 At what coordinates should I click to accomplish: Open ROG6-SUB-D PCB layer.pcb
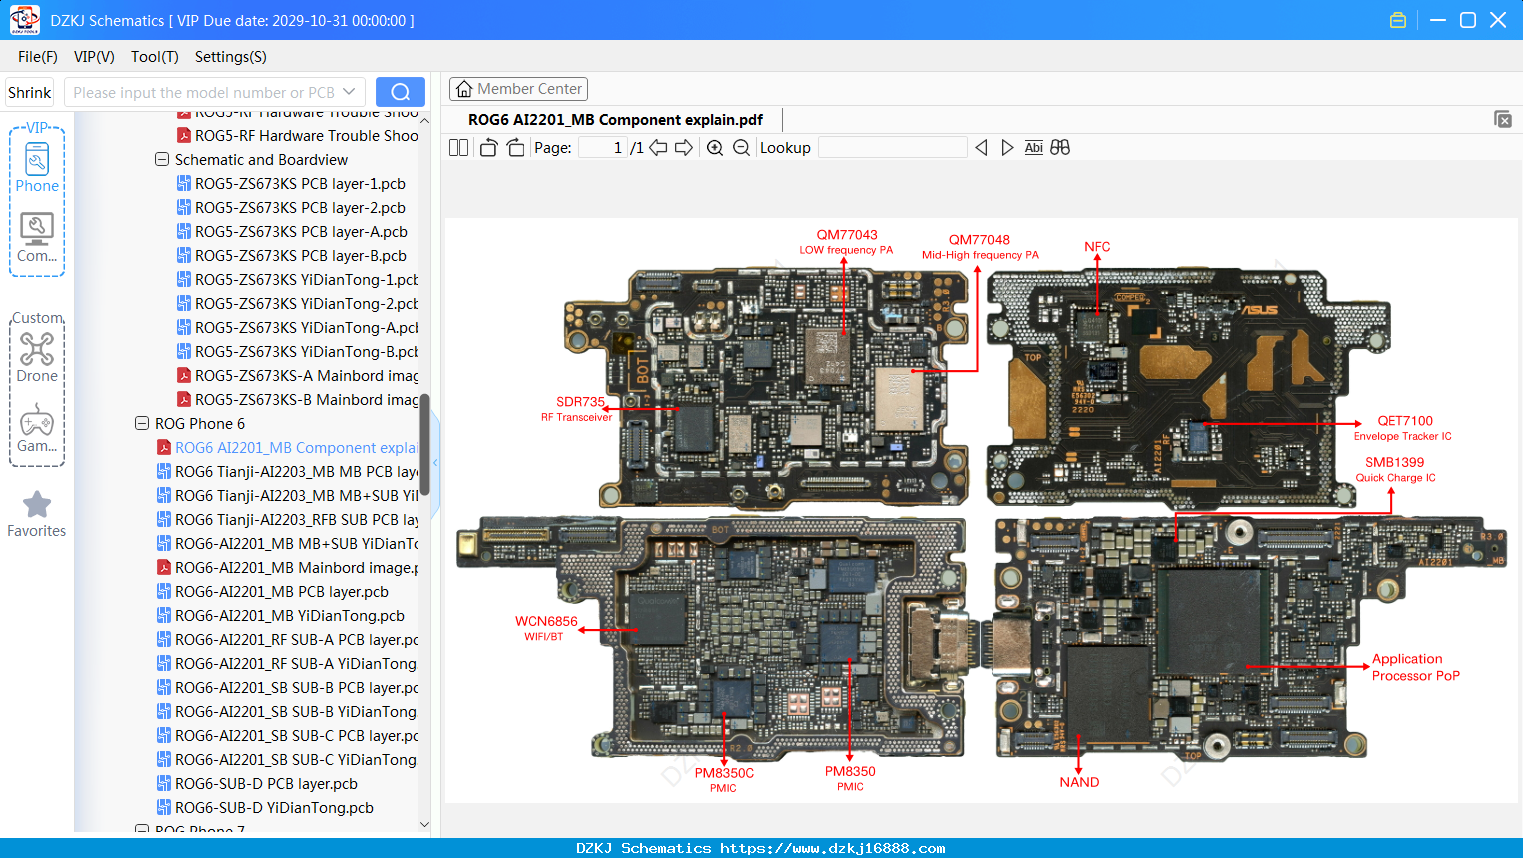(x=258, y=784)
